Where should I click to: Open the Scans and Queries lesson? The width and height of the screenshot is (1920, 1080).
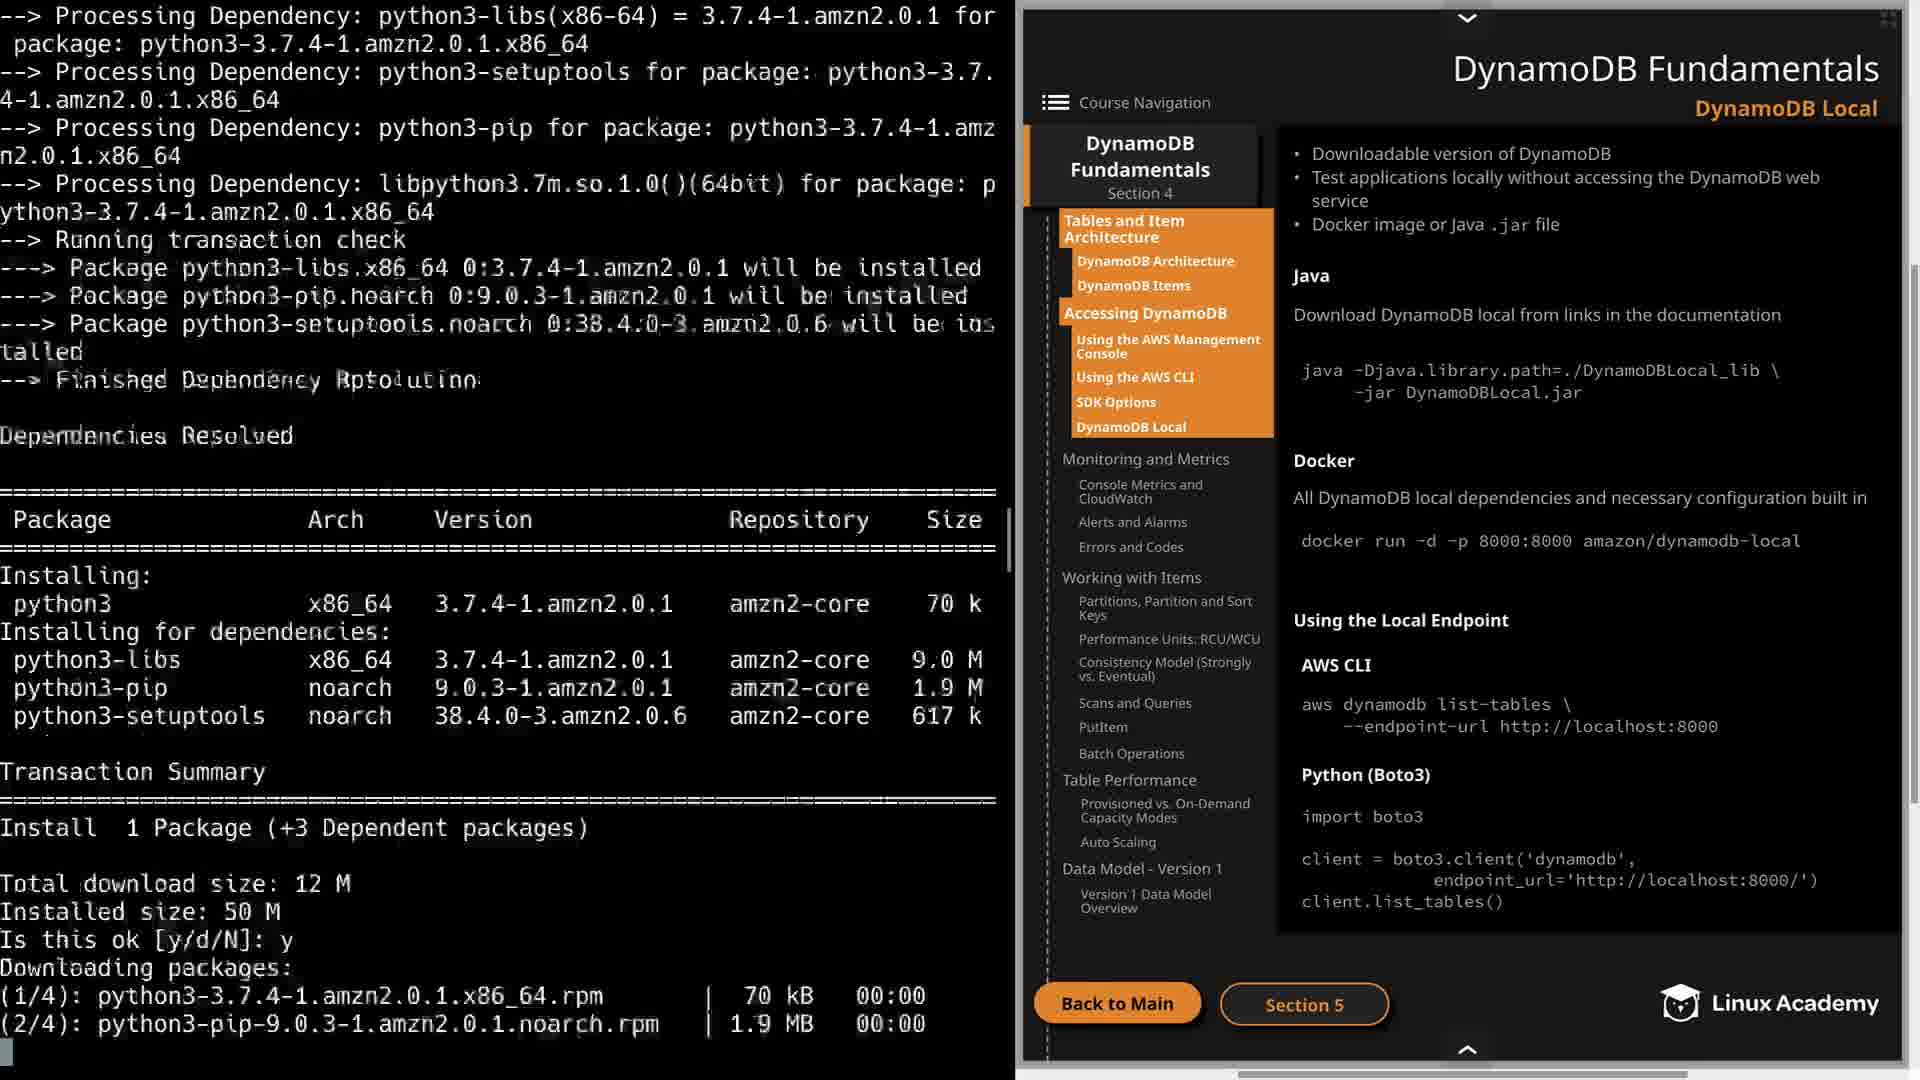(1135, 703)
